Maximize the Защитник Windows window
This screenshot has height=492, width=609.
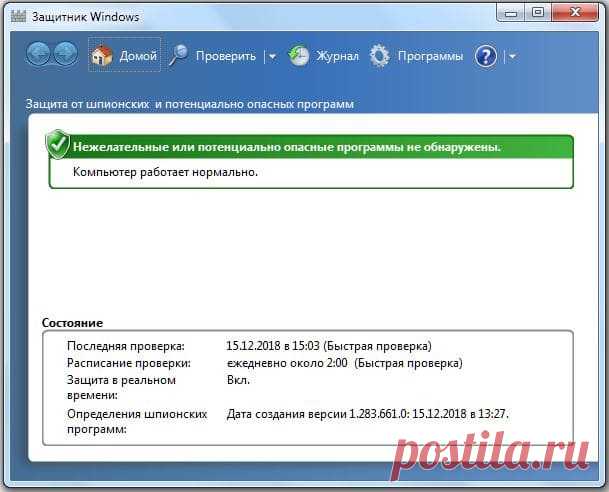pos(538,13)
